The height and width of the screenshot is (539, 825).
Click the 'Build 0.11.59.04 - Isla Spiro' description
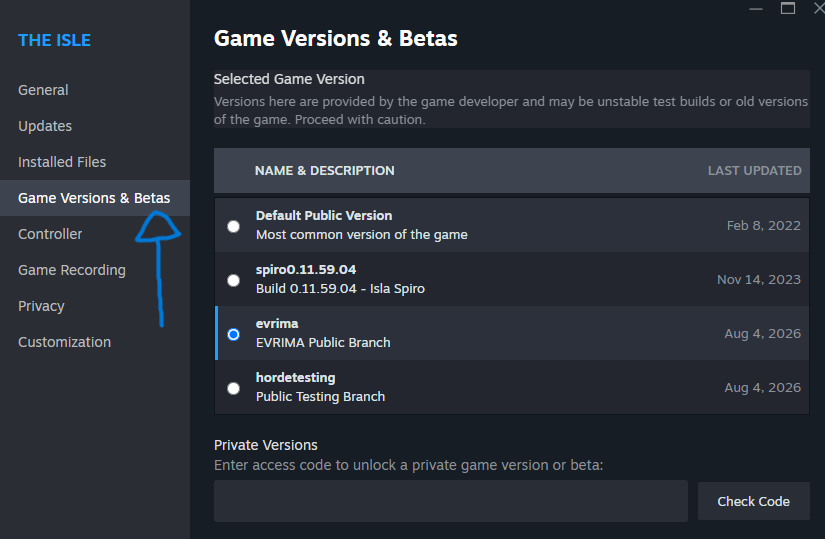(340, 288)
